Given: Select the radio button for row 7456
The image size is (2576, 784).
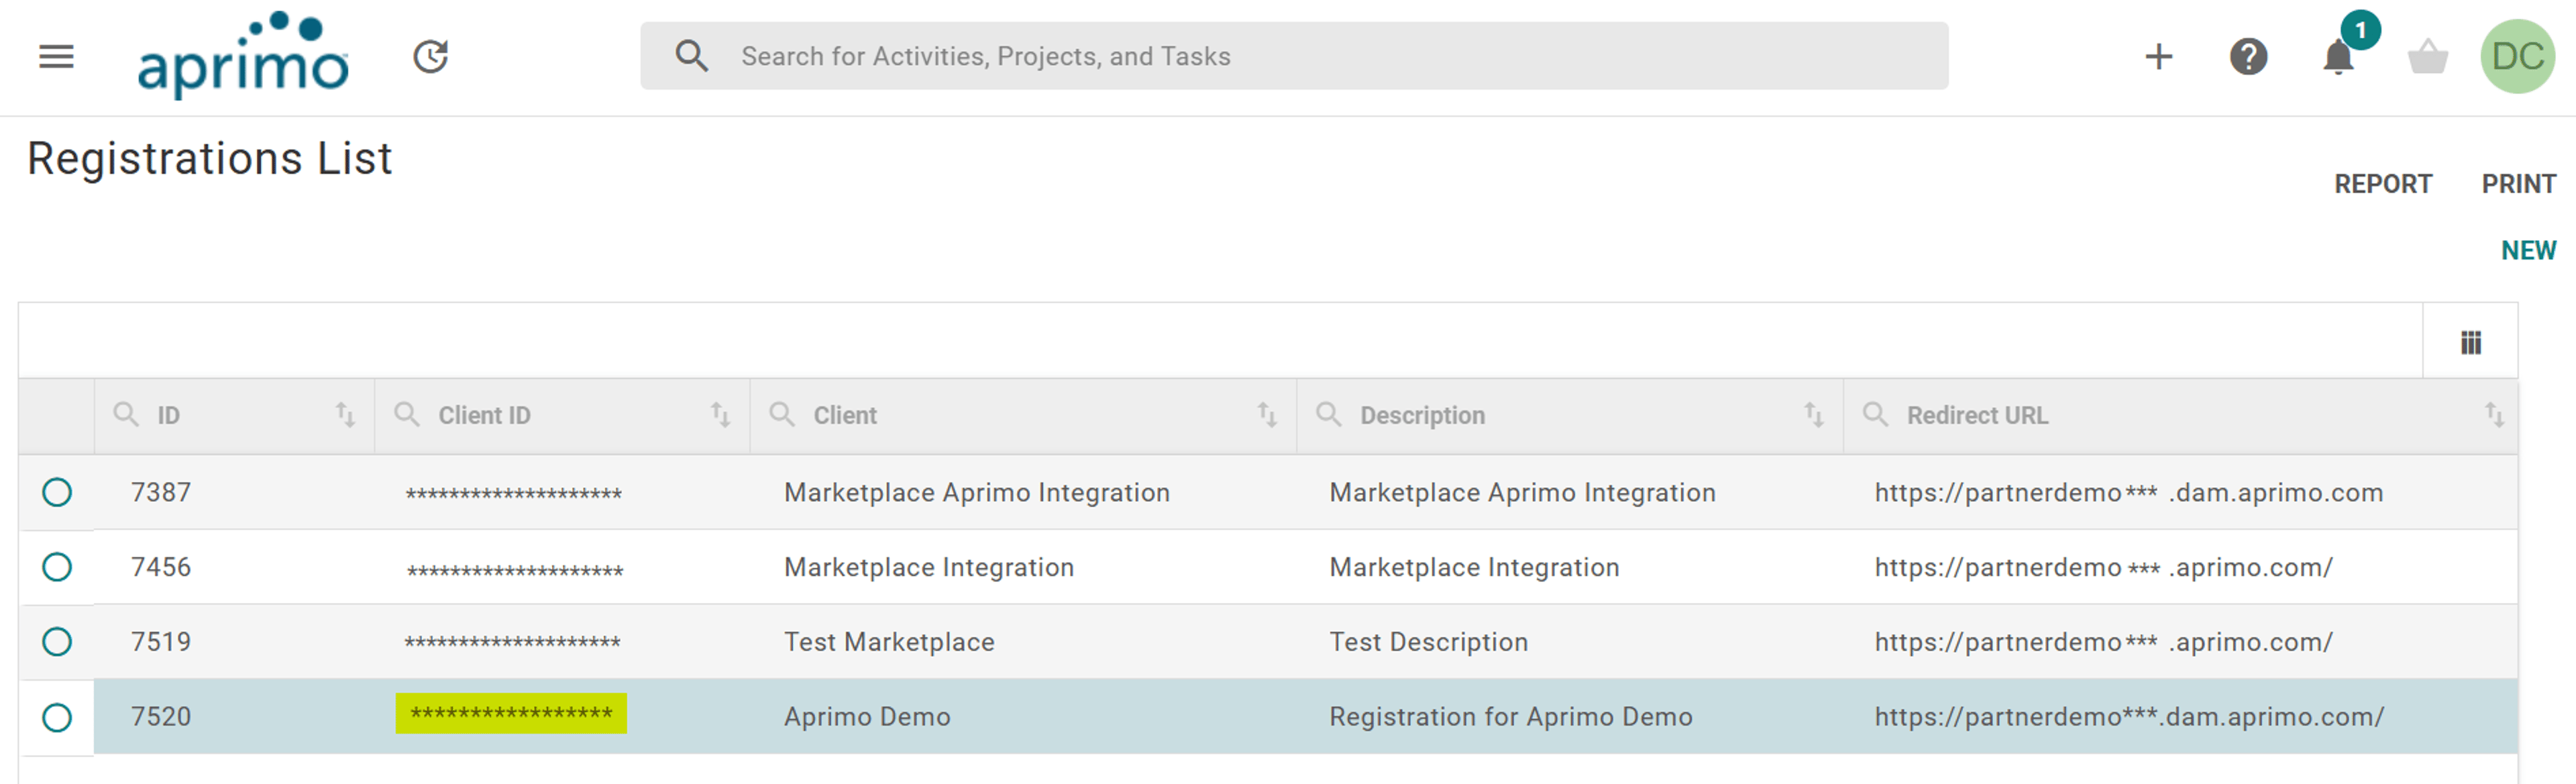Looking at the screenshot, I should pyautogui.click(x=57, y=567).
